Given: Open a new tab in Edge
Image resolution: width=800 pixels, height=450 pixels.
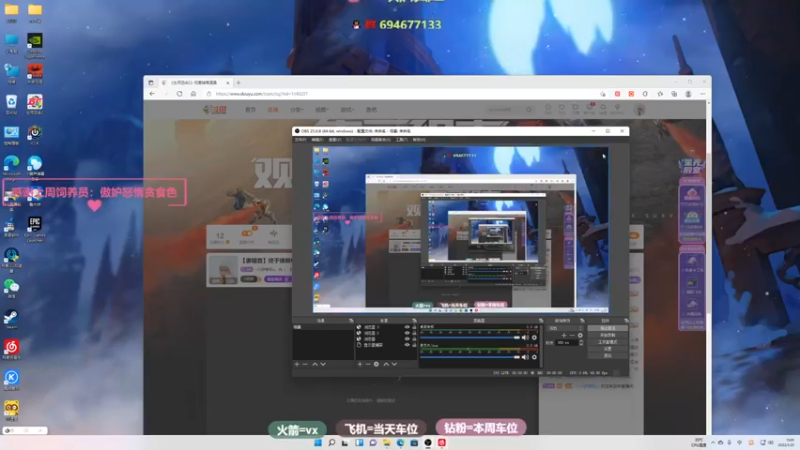Looking at the screenshot, I should [x=238, y=82].
